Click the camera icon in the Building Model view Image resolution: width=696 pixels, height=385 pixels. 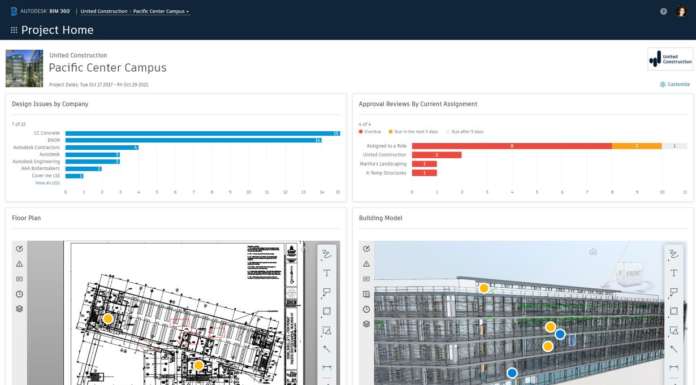tap(593, 252)
